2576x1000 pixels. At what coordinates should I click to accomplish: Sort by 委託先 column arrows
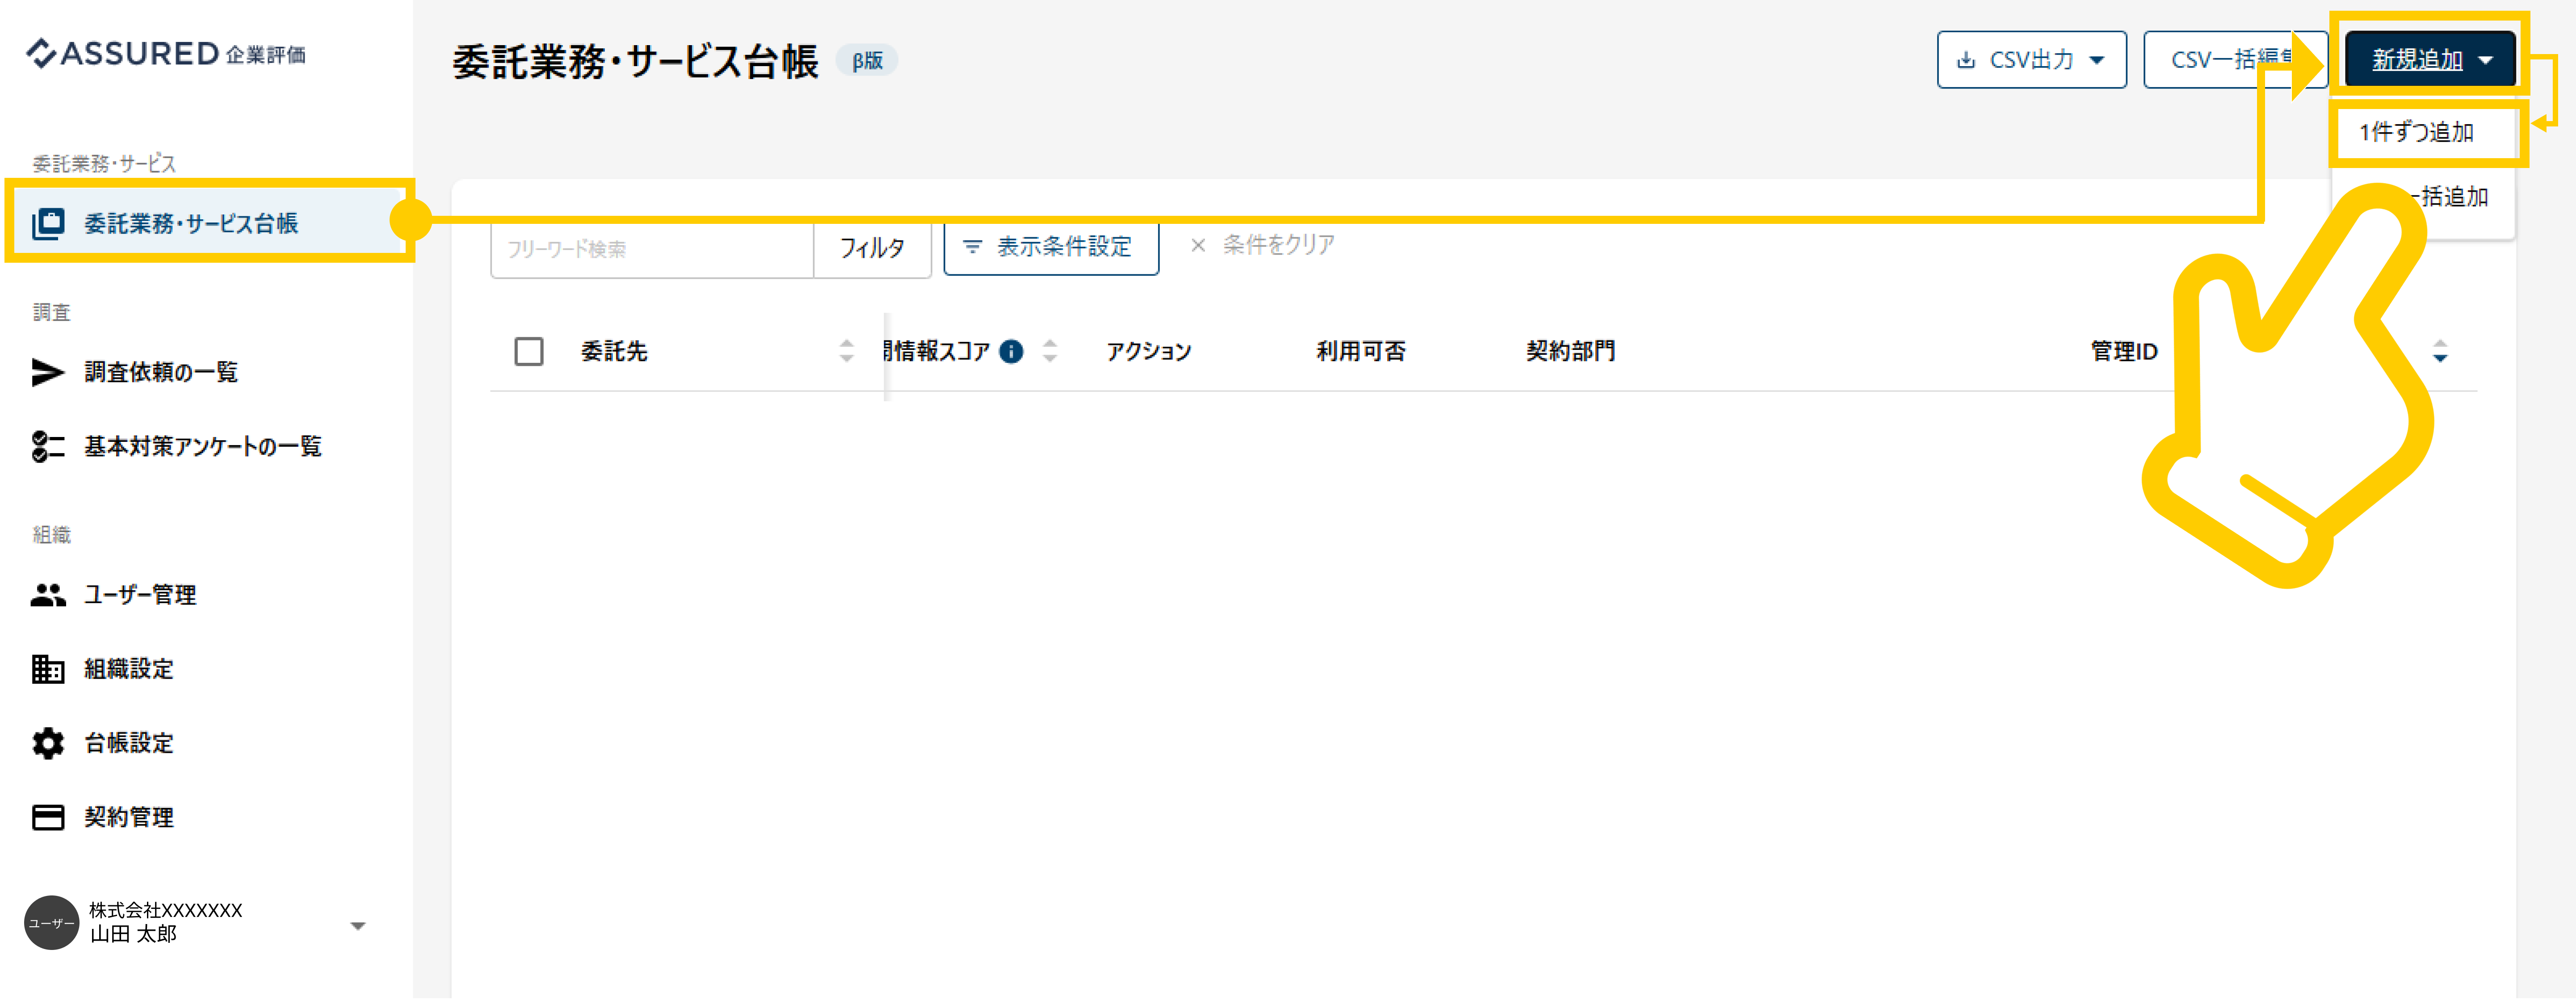(x=847, y=351)
